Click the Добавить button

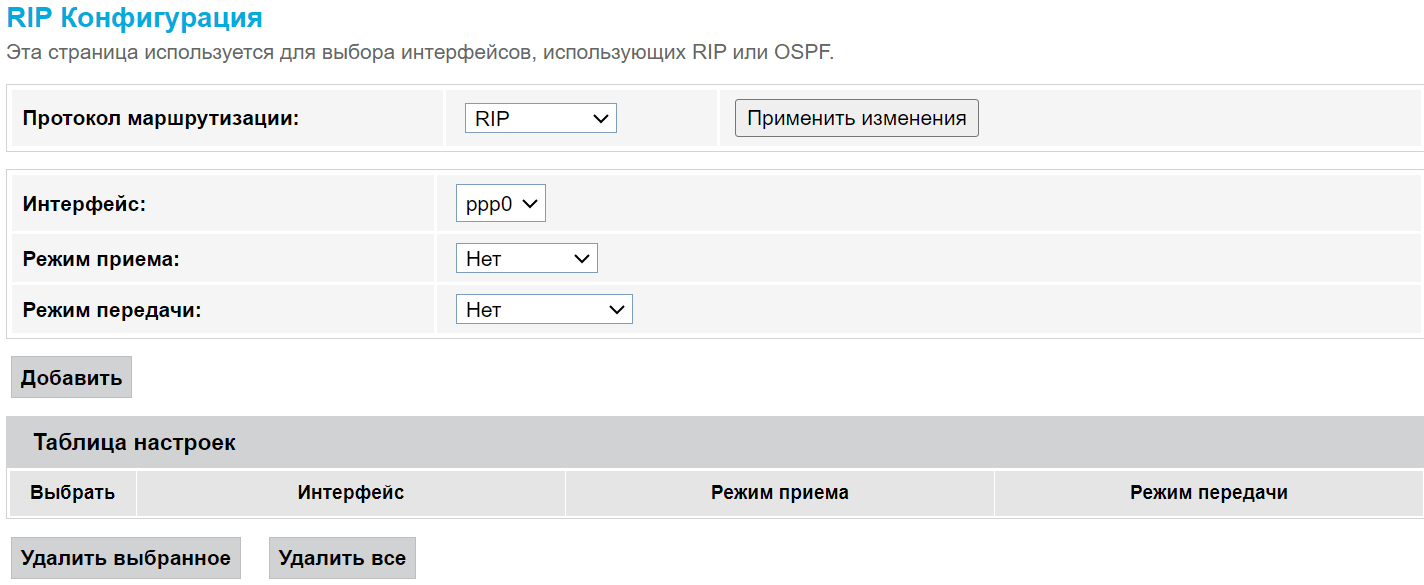pyautogui.click(x=71, y=377)
